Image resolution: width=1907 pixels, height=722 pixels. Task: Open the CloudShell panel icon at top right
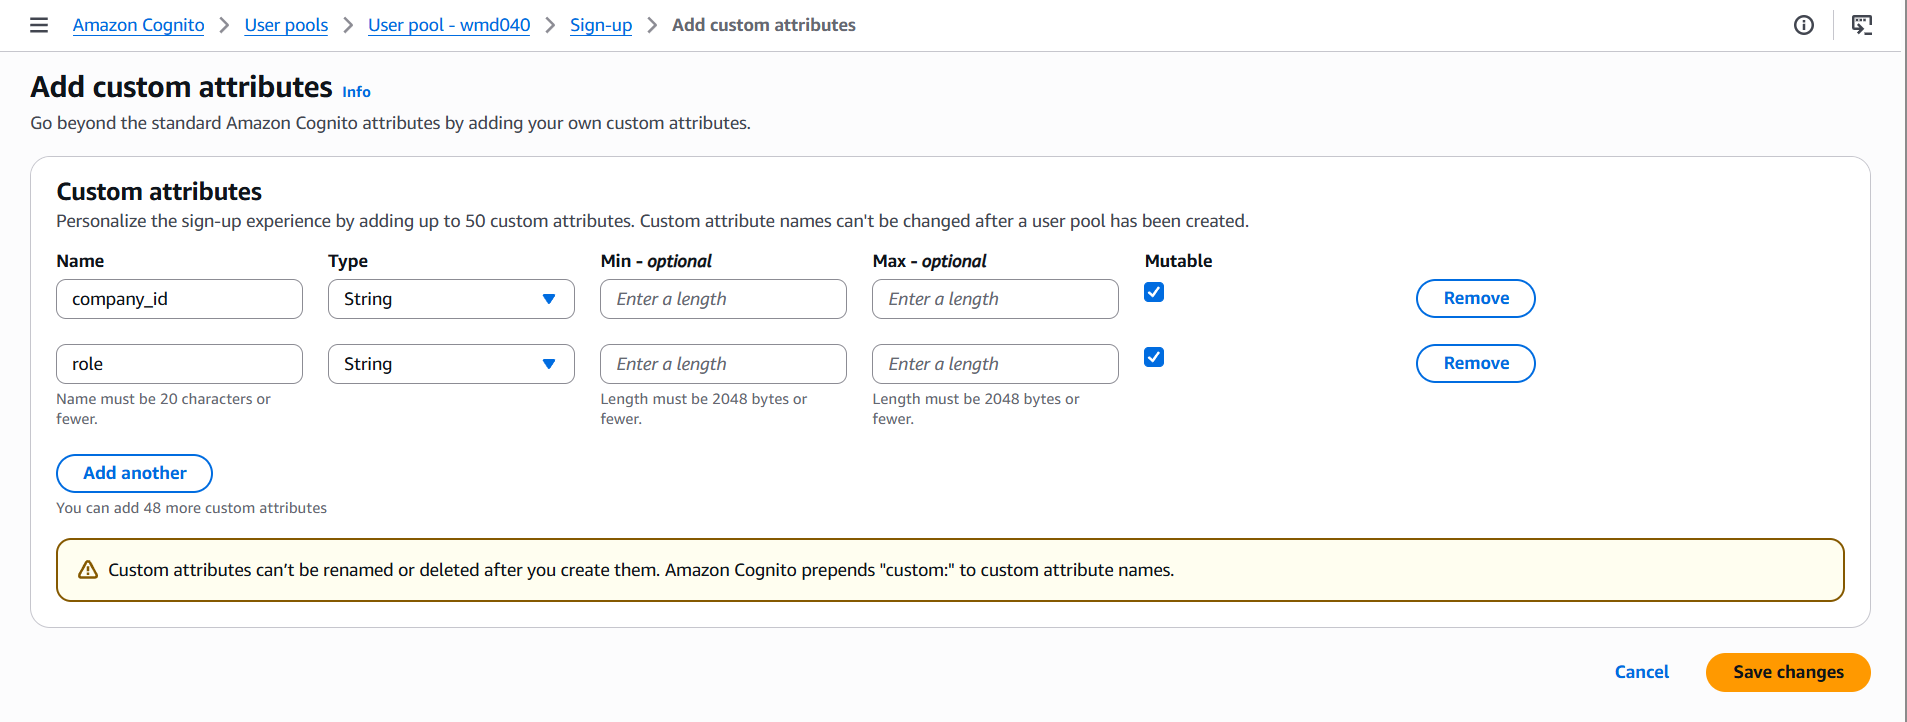[1861, 25]
